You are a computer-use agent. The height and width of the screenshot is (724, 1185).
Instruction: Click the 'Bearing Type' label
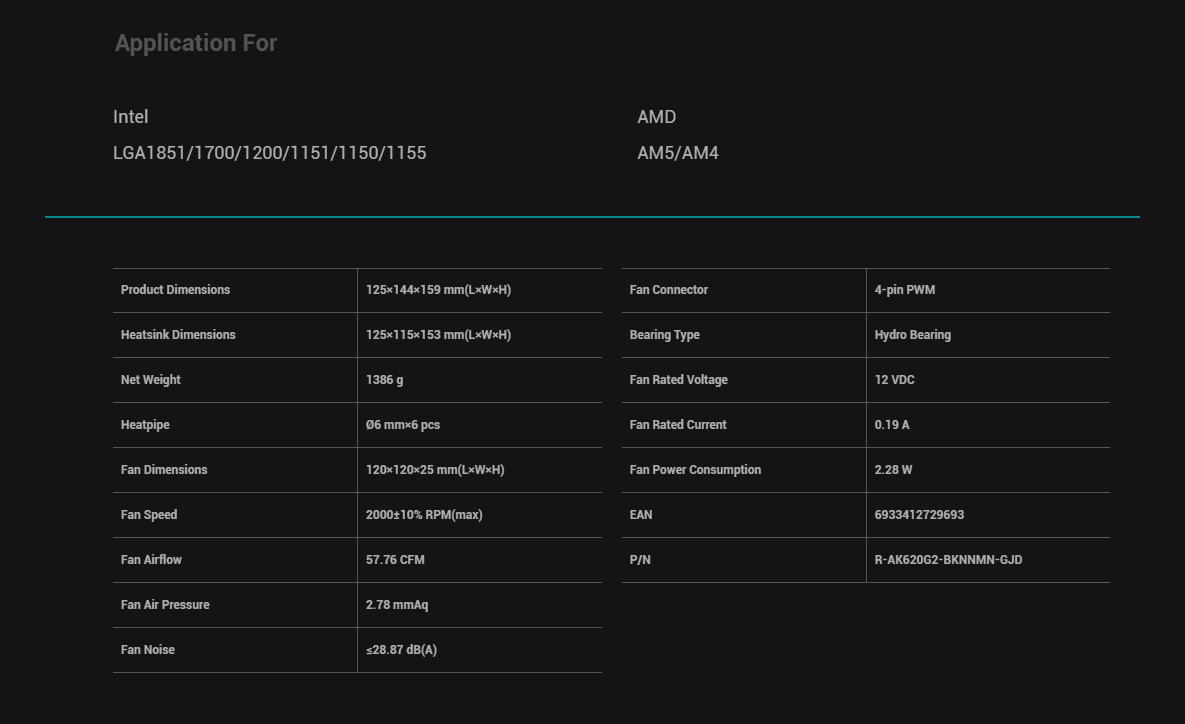665,335
